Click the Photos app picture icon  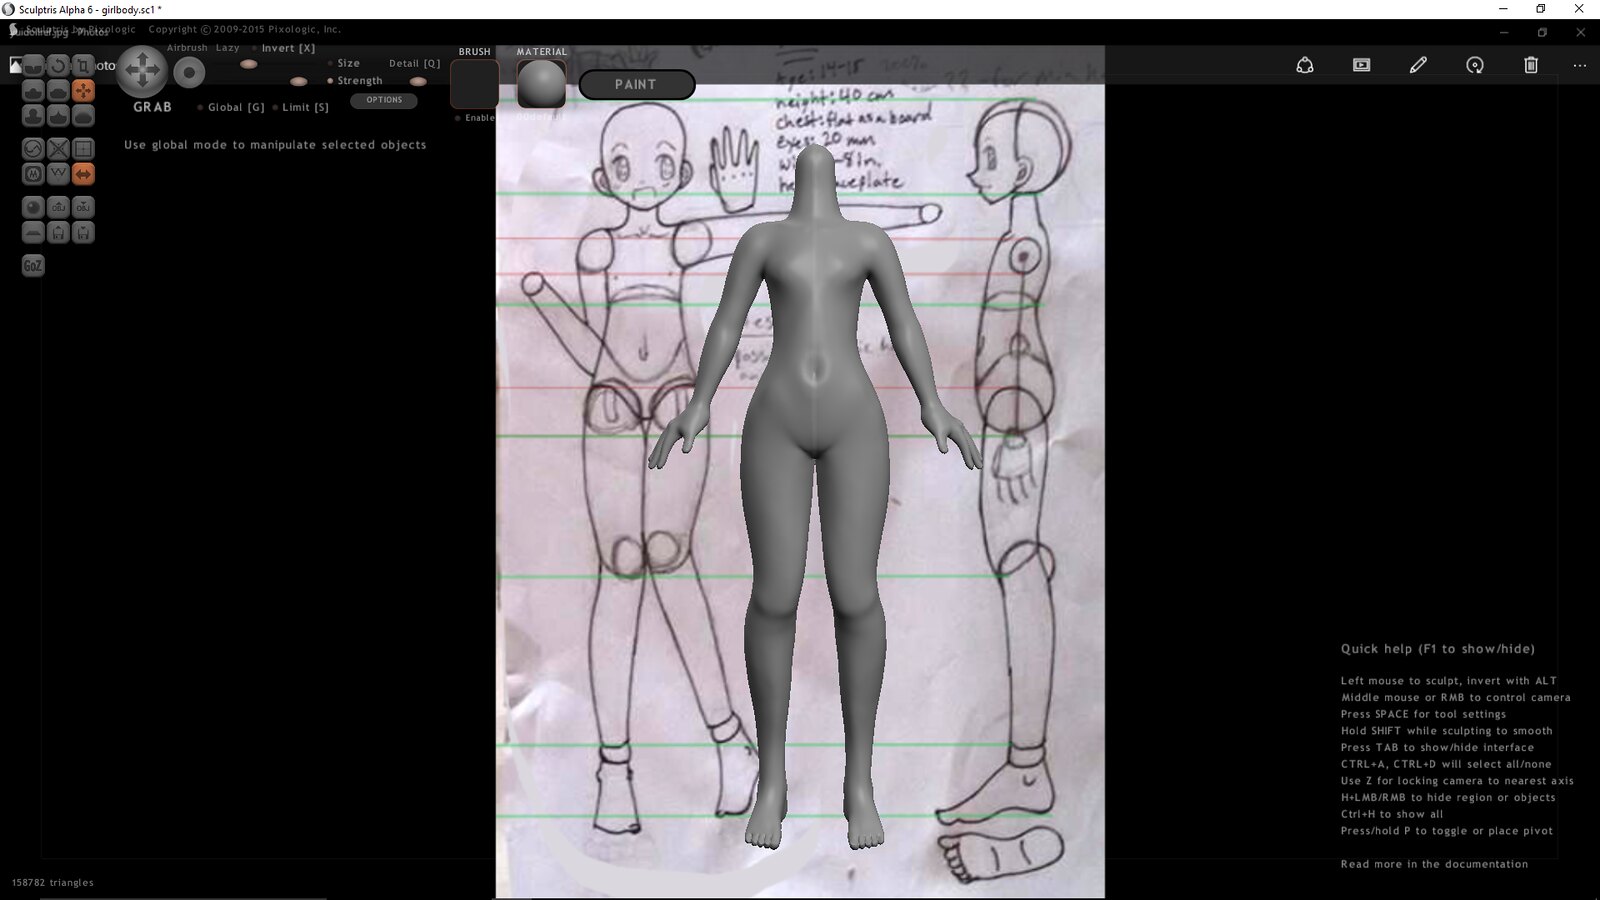[x=15, y=65]
